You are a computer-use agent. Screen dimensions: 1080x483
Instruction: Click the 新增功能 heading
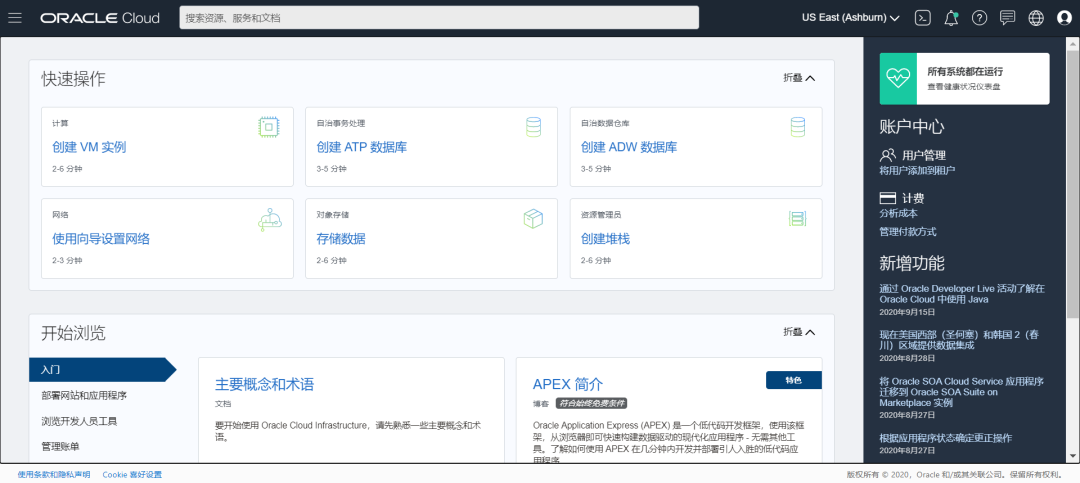point(912,263)
